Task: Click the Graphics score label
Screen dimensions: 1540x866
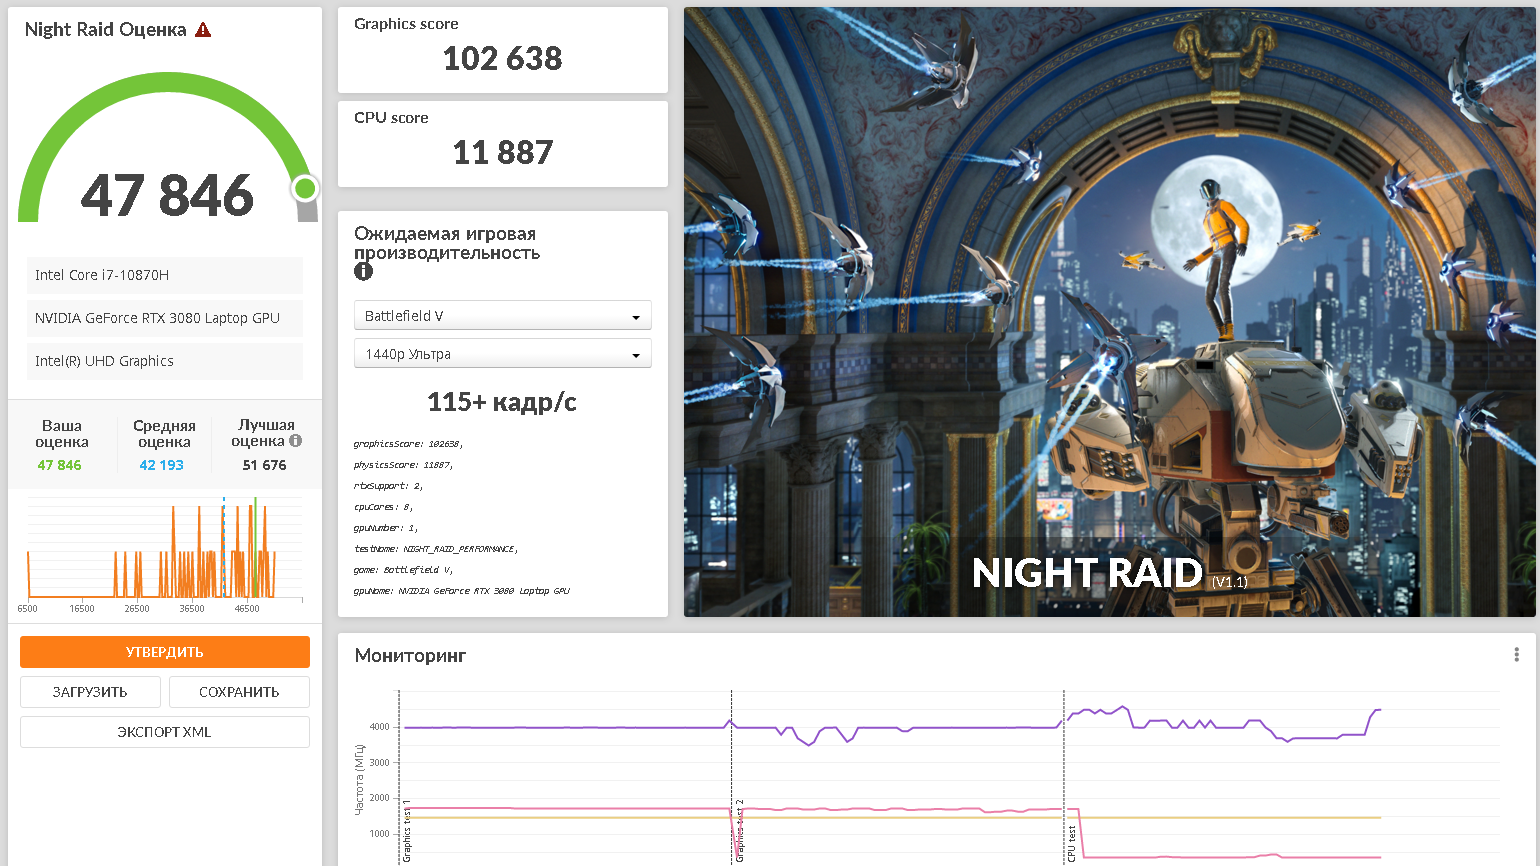Action: 406,24
